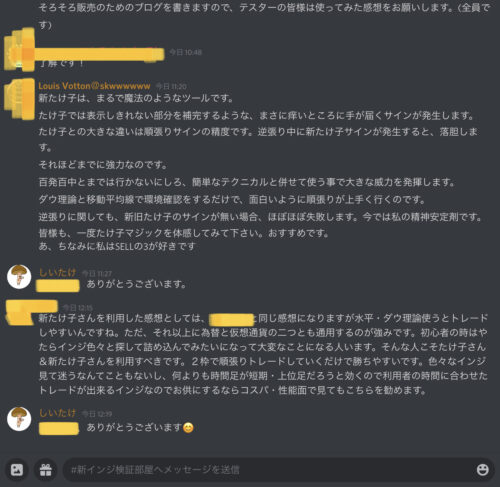Select the しいたけ username above 11:27 message
Viewport: 500px width, 487px height.
point(57,273)
